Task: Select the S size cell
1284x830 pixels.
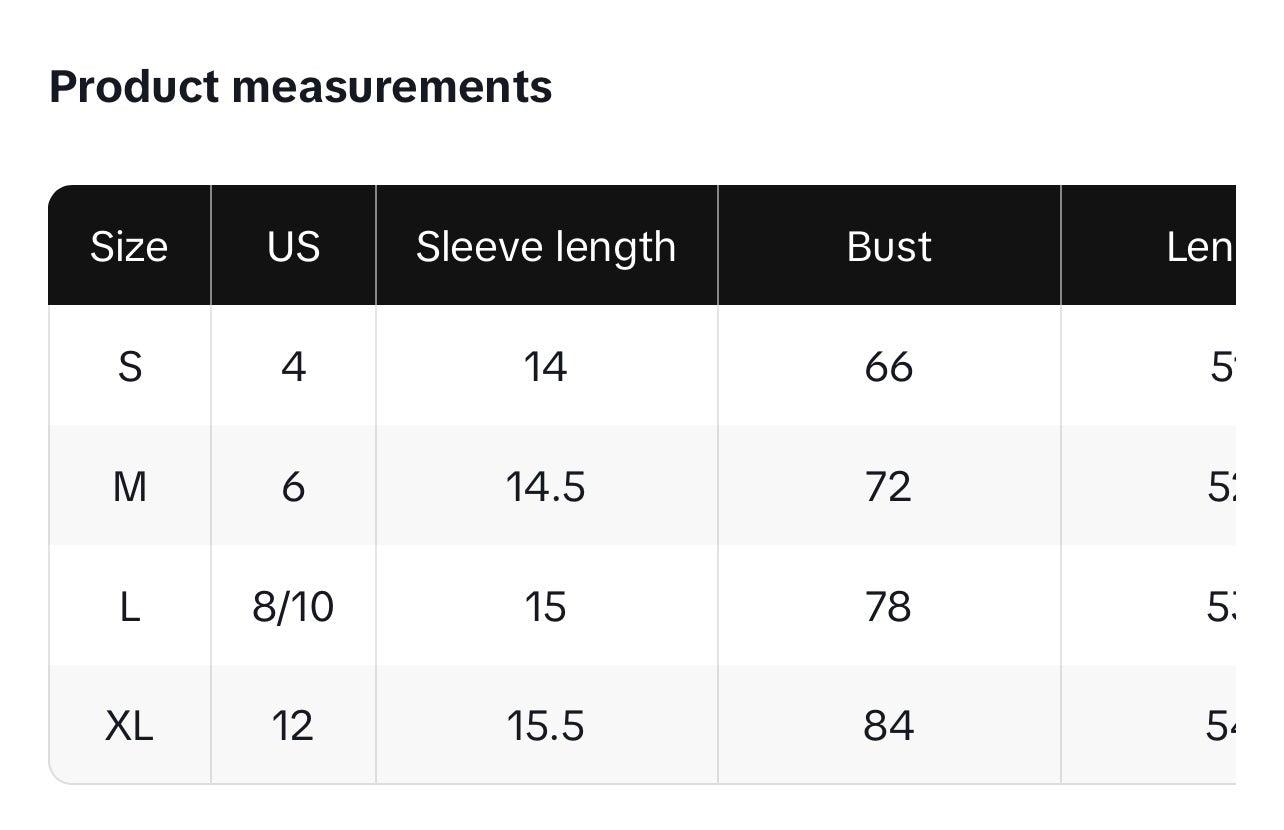Action: pos(129,367)
